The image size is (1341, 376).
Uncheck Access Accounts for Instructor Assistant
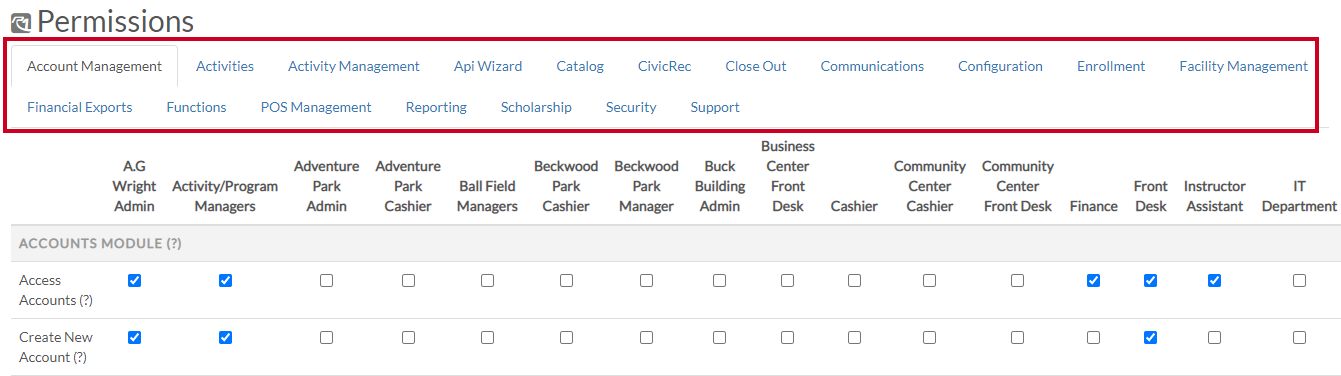pos(1214,281)
